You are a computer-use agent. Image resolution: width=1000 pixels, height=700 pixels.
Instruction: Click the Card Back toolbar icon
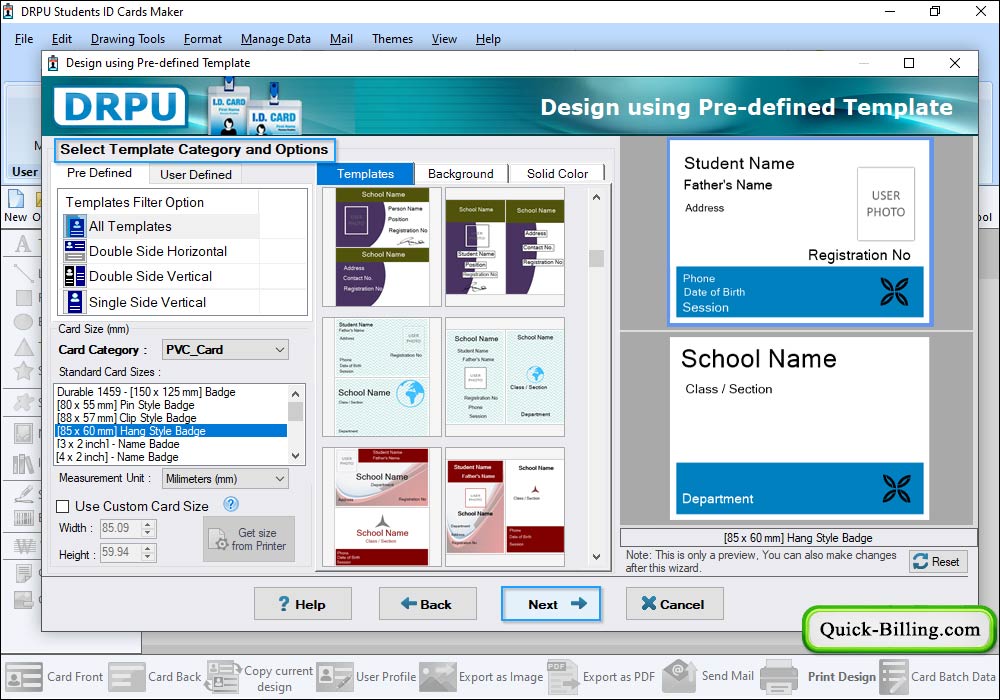126,677
